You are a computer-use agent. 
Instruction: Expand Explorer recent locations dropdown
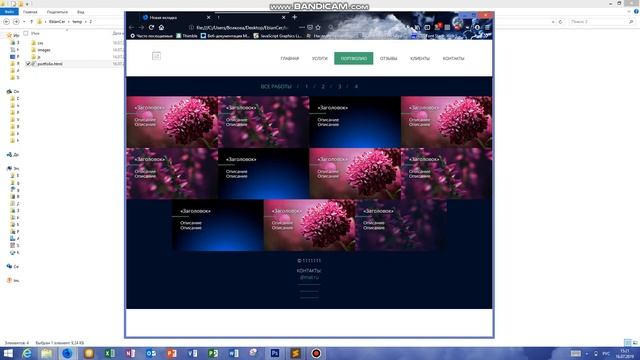point(24,22)
